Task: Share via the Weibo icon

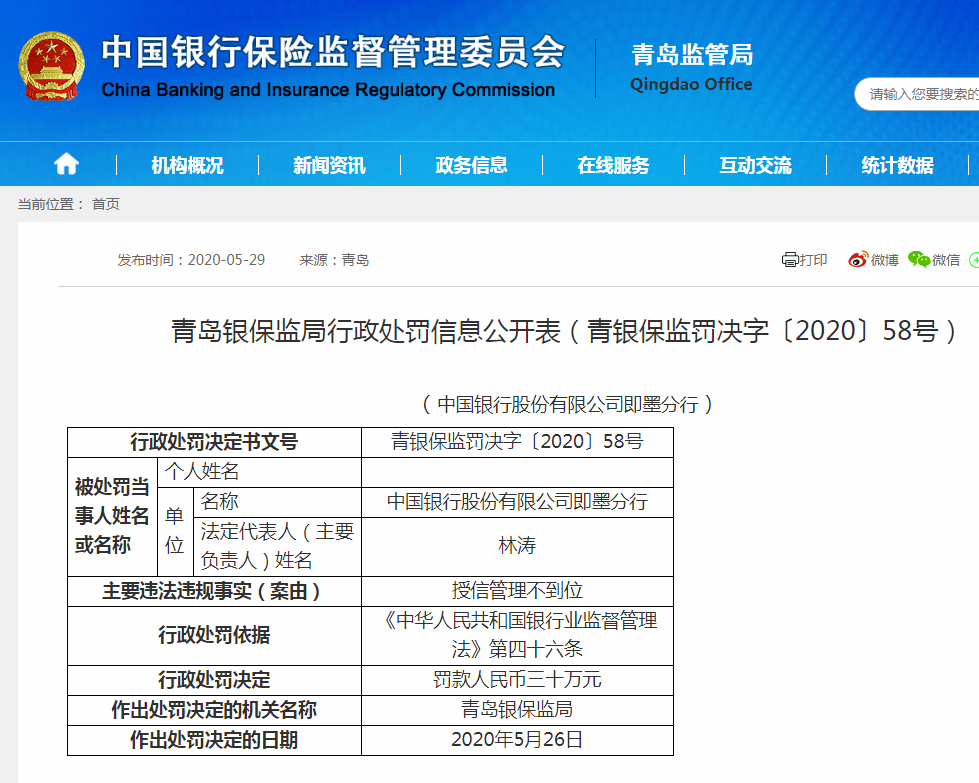Action: [x=858, y=260]
